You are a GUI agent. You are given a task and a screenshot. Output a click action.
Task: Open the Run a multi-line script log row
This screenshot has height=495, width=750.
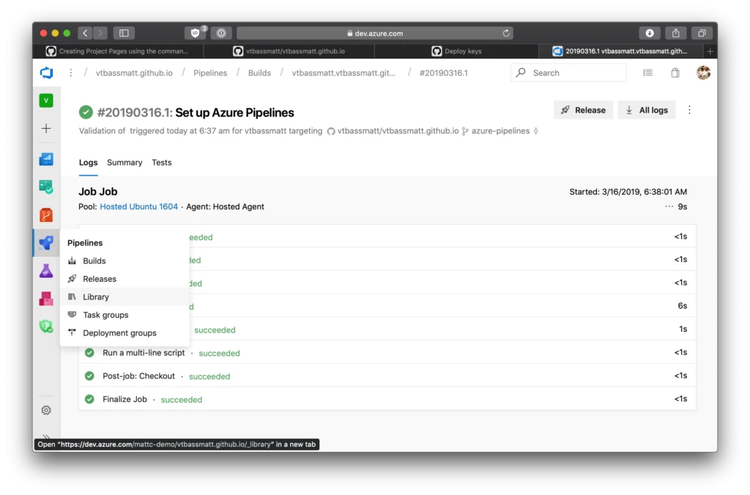[387, 352]
